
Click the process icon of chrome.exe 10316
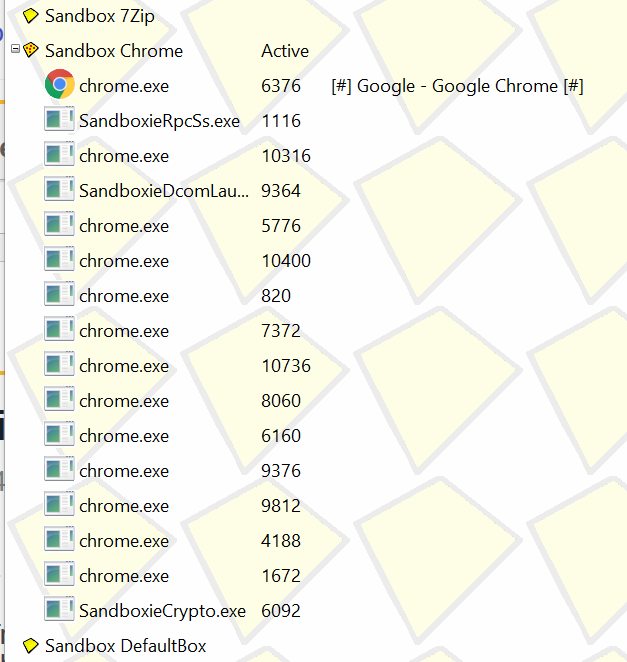click(60, 154)
